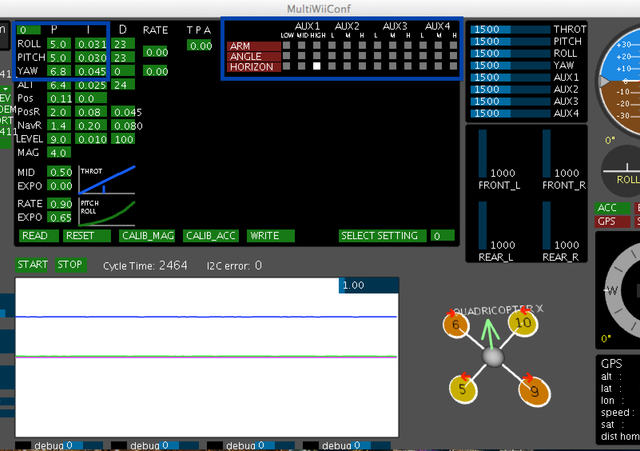Click the green ACC sensor indicator
This screenshot has height=451, width=640.
tap(612, 208)
